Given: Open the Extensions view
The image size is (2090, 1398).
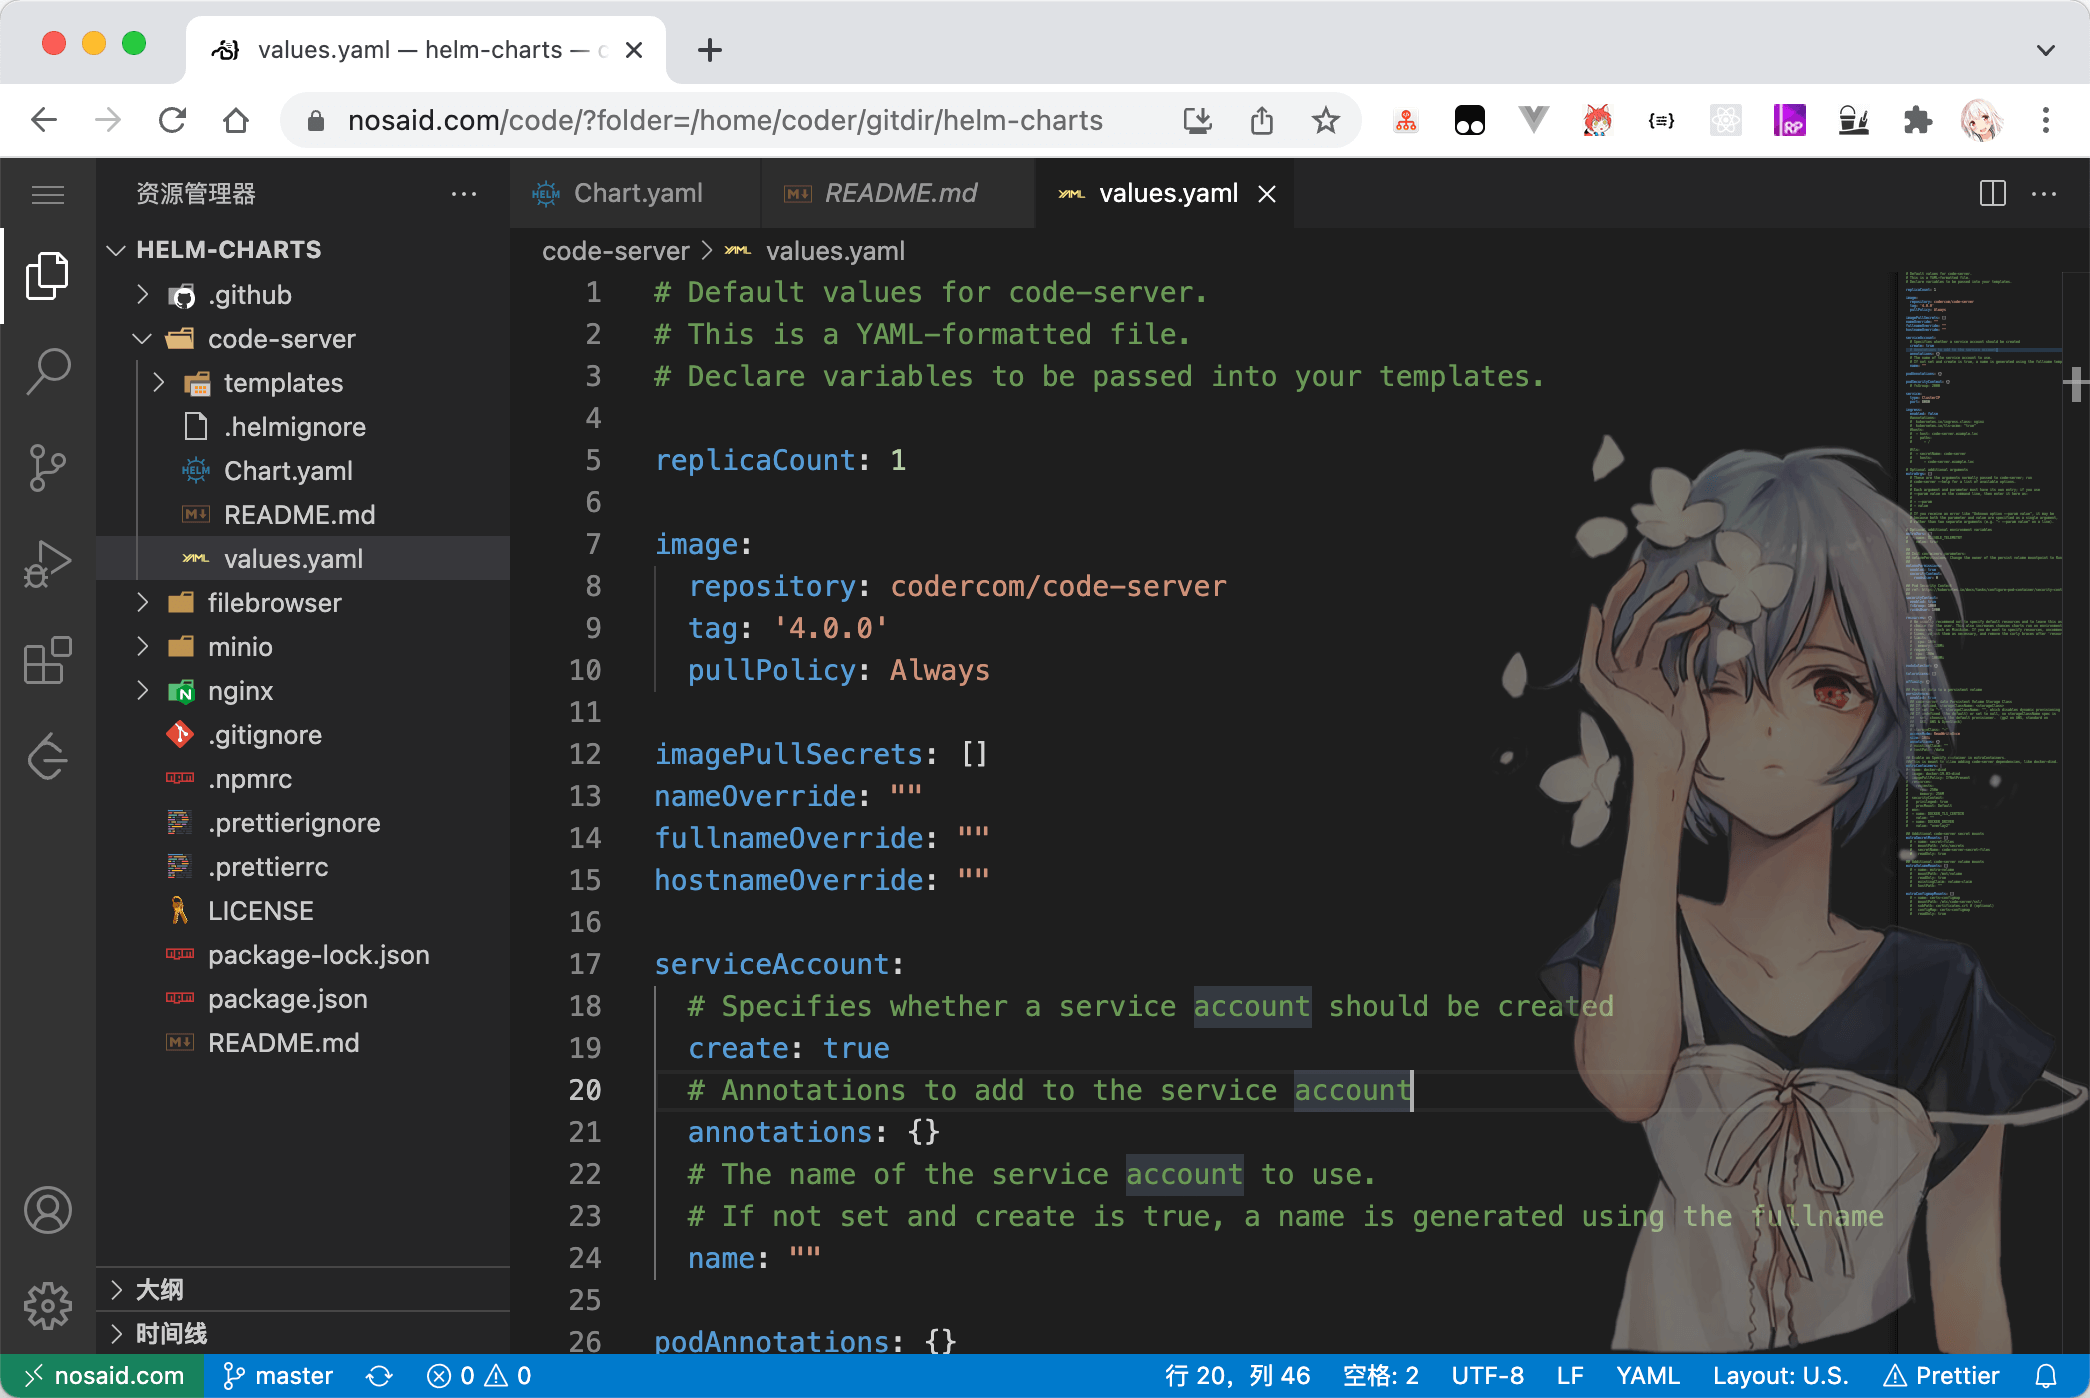Looking at the screenshot, I should (x=47, y=660).
